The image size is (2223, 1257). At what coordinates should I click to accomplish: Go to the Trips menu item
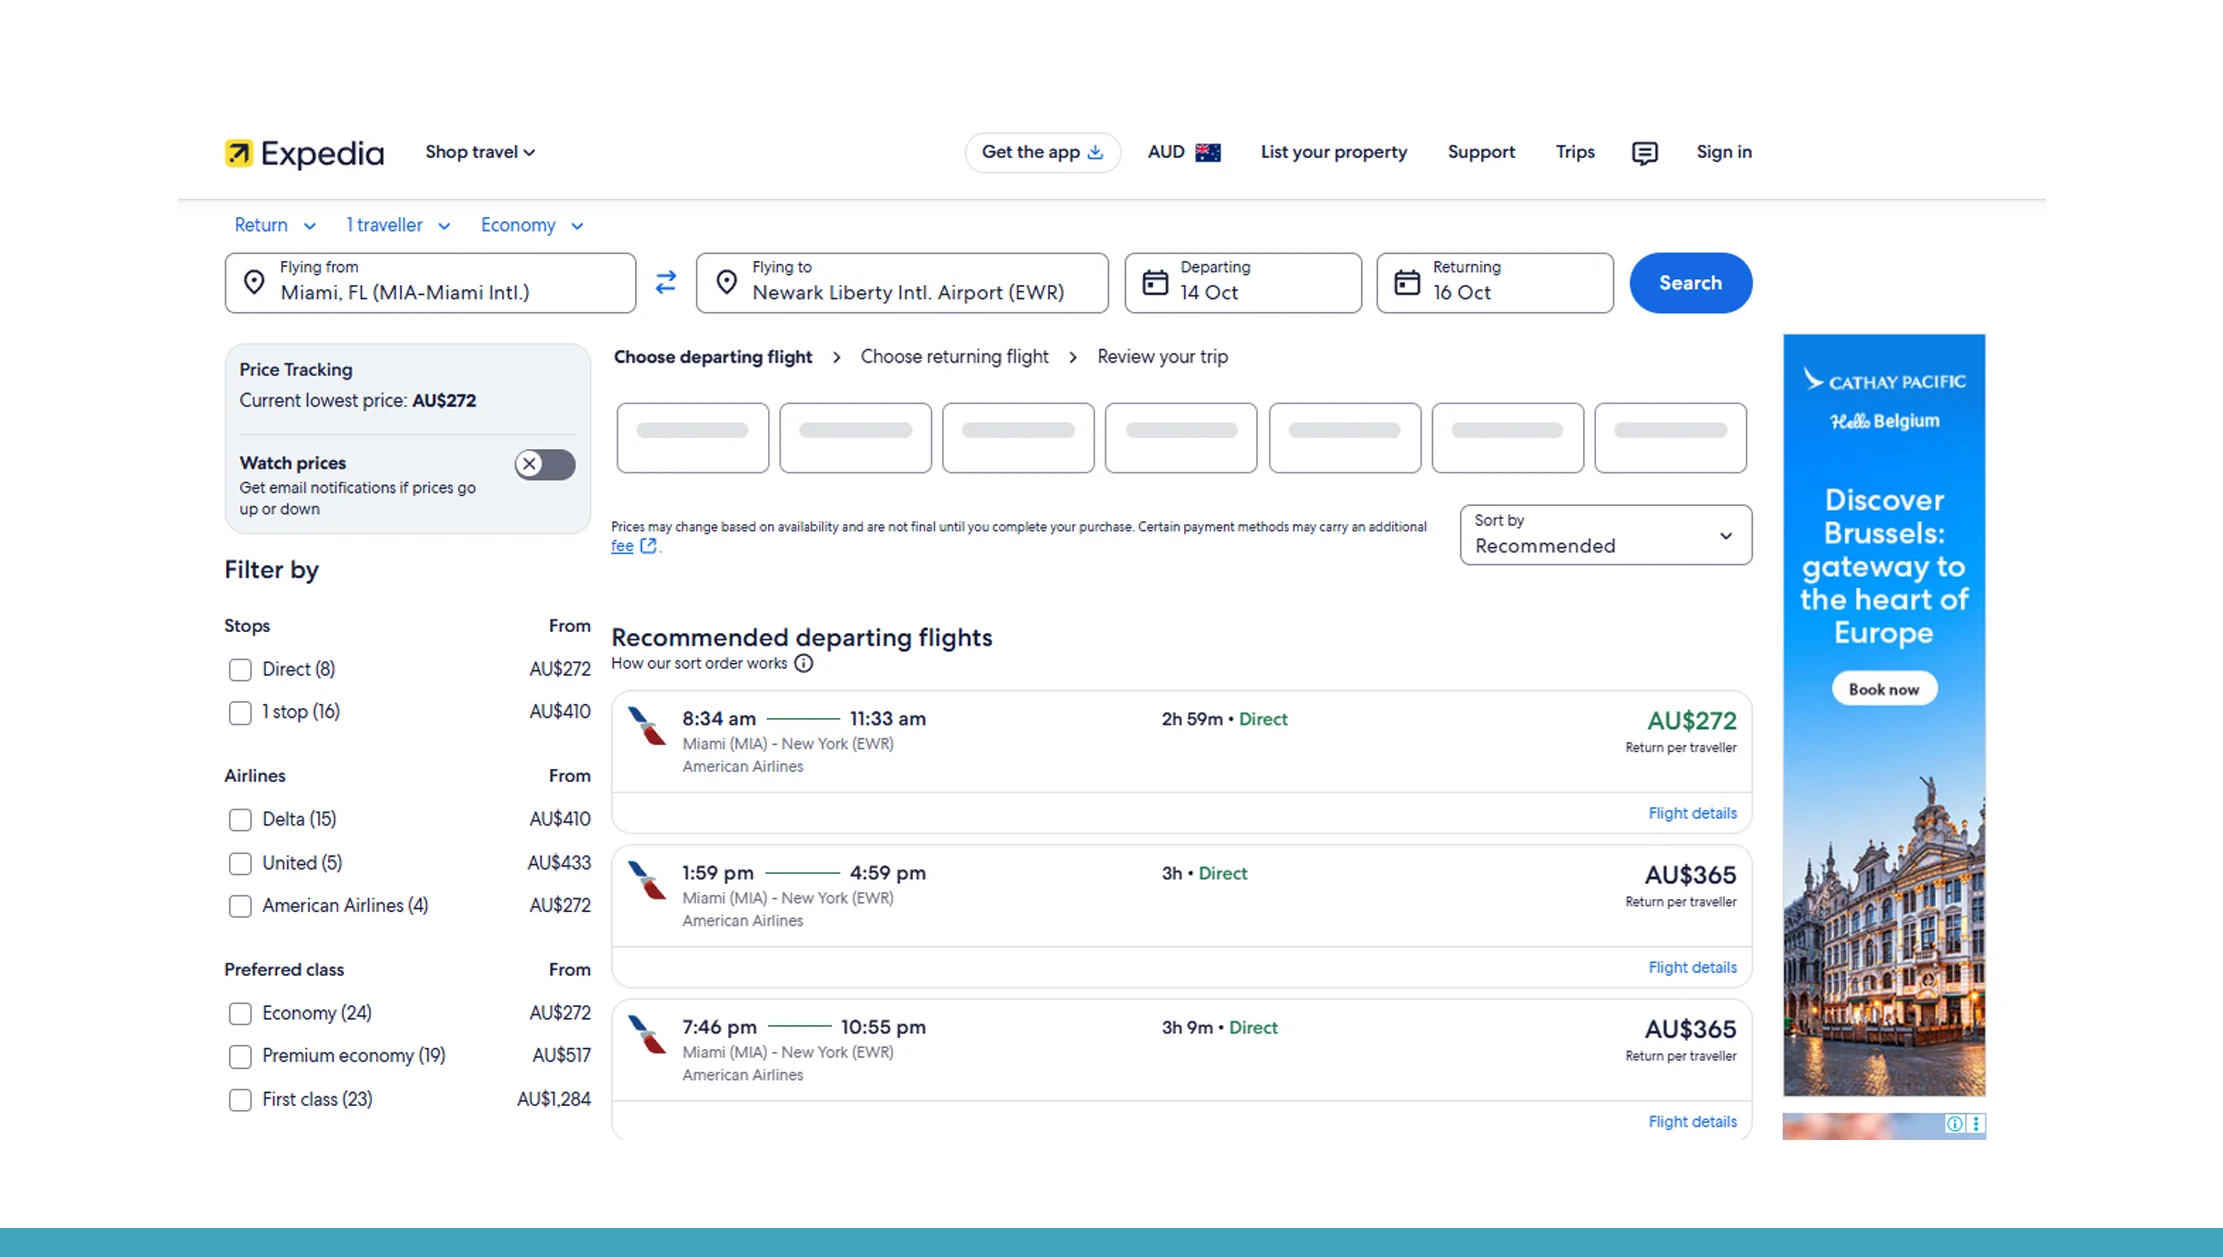click(x=1575, y=152)
